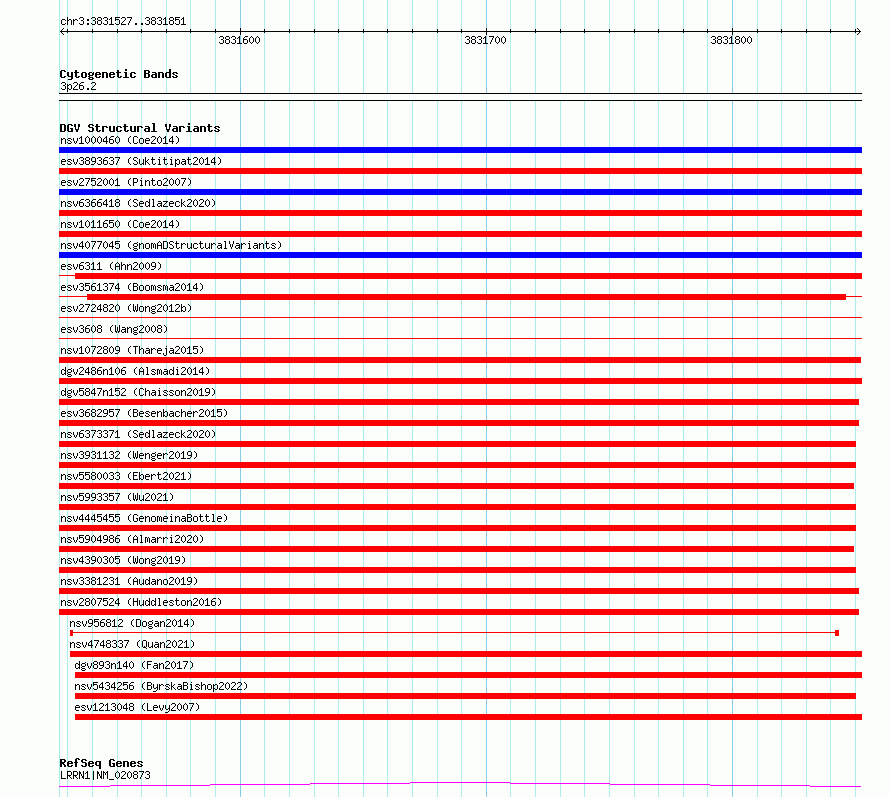Screen dimensions: 890x797
Task: Open esv6311 (Ahn2009) variant label
Action: point(111,266)
